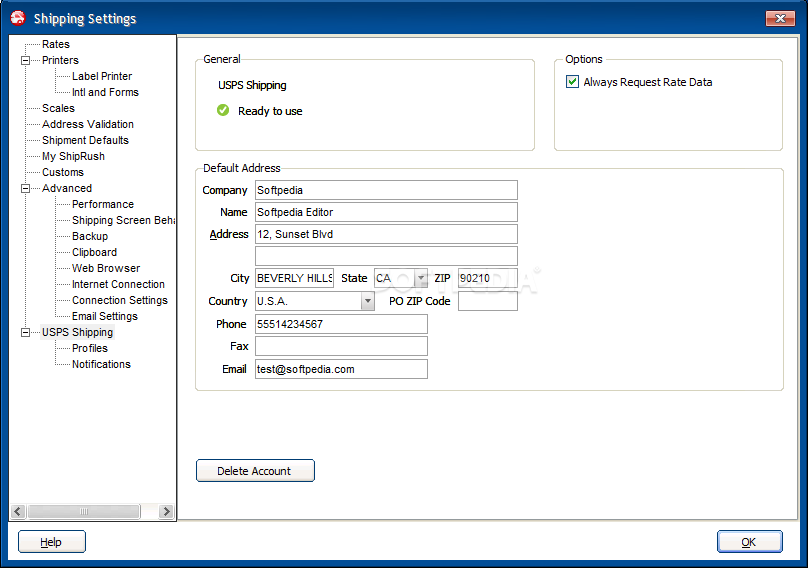Click the green Ready to use status icon

pos(223,110)
